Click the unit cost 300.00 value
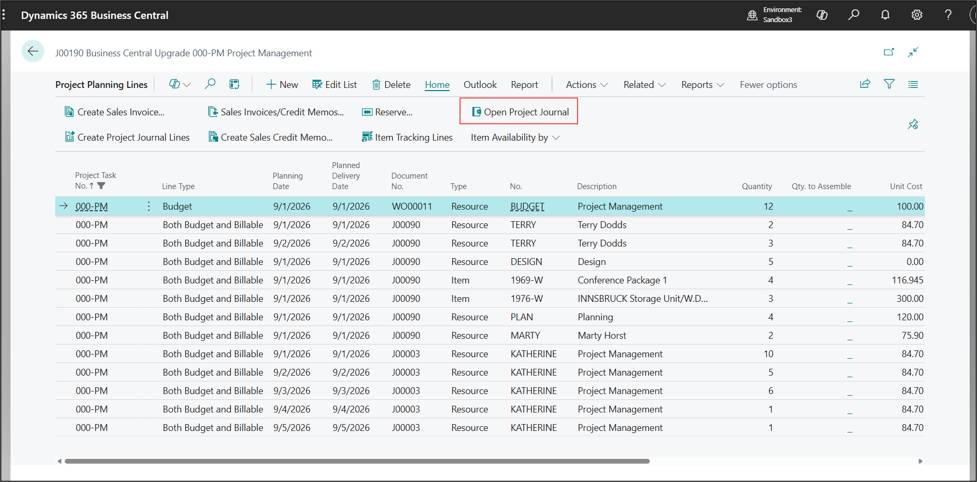Screen dimensions: 977x482 [x=910, y=299]
